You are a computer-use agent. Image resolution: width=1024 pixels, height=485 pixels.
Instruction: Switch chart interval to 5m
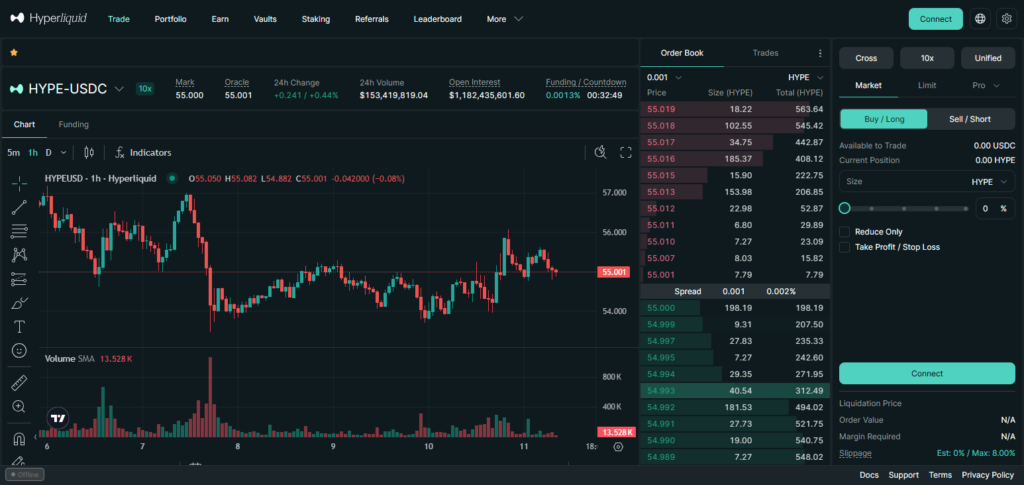coord(14,152)
